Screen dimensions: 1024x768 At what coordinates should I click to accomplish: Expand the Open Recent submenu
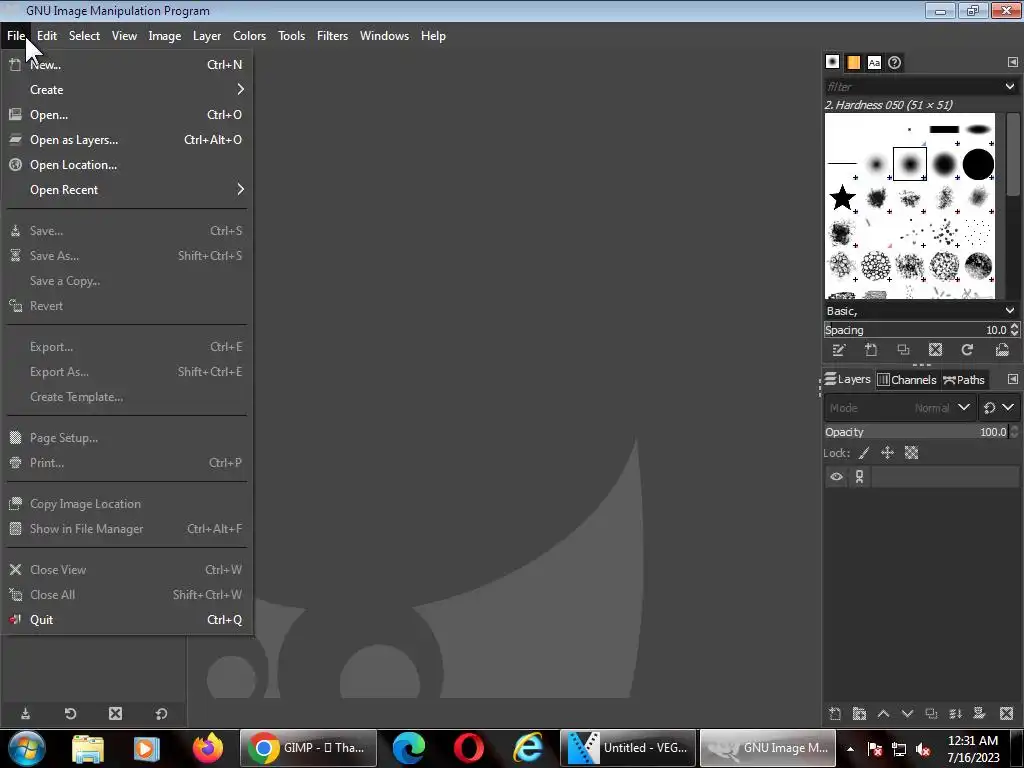pyautogui.click(x=128, y=189)
